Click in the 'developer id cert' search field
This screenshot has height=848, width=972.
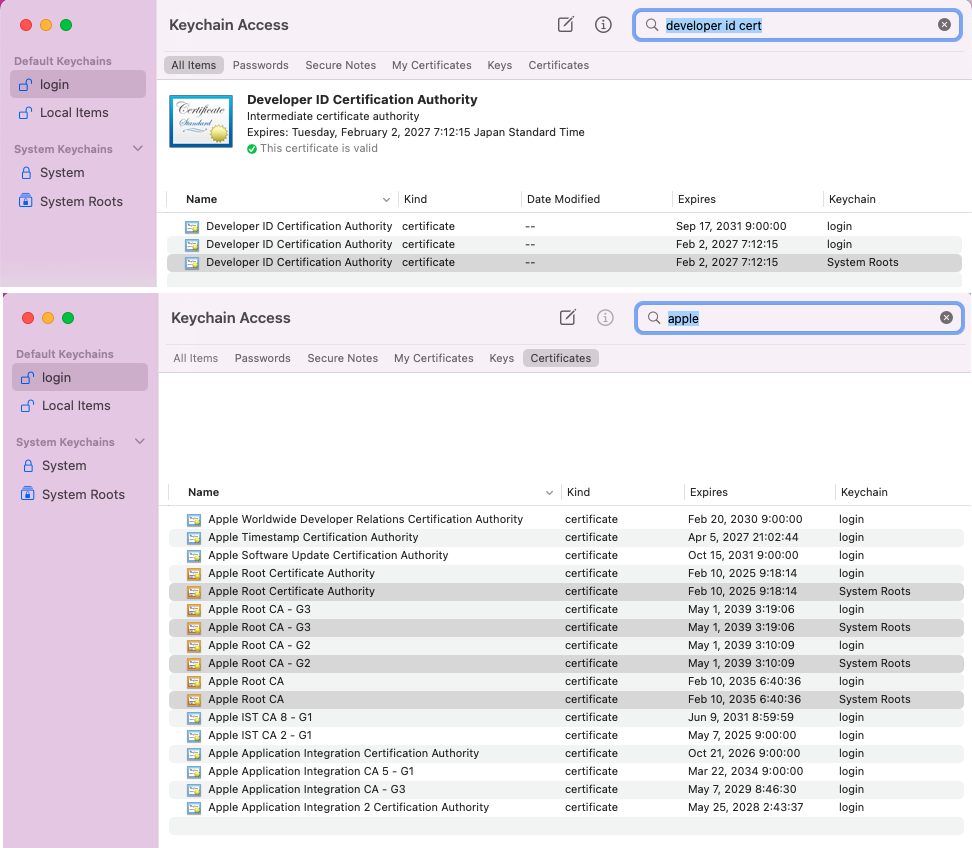(x=797, y=25)
